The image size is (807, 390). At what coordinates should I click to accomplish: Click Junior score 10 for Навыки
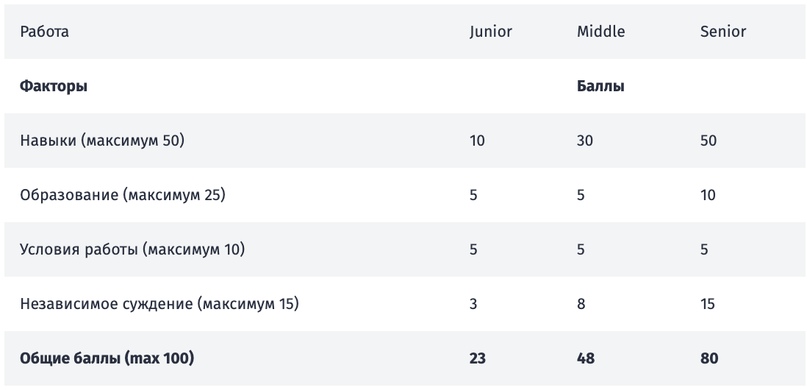click(x=477, y=140)
